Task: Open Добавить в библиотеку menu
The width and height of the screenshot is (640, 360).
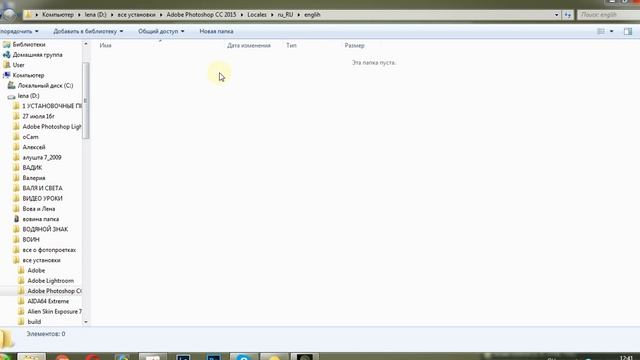Action: [88, 31]
